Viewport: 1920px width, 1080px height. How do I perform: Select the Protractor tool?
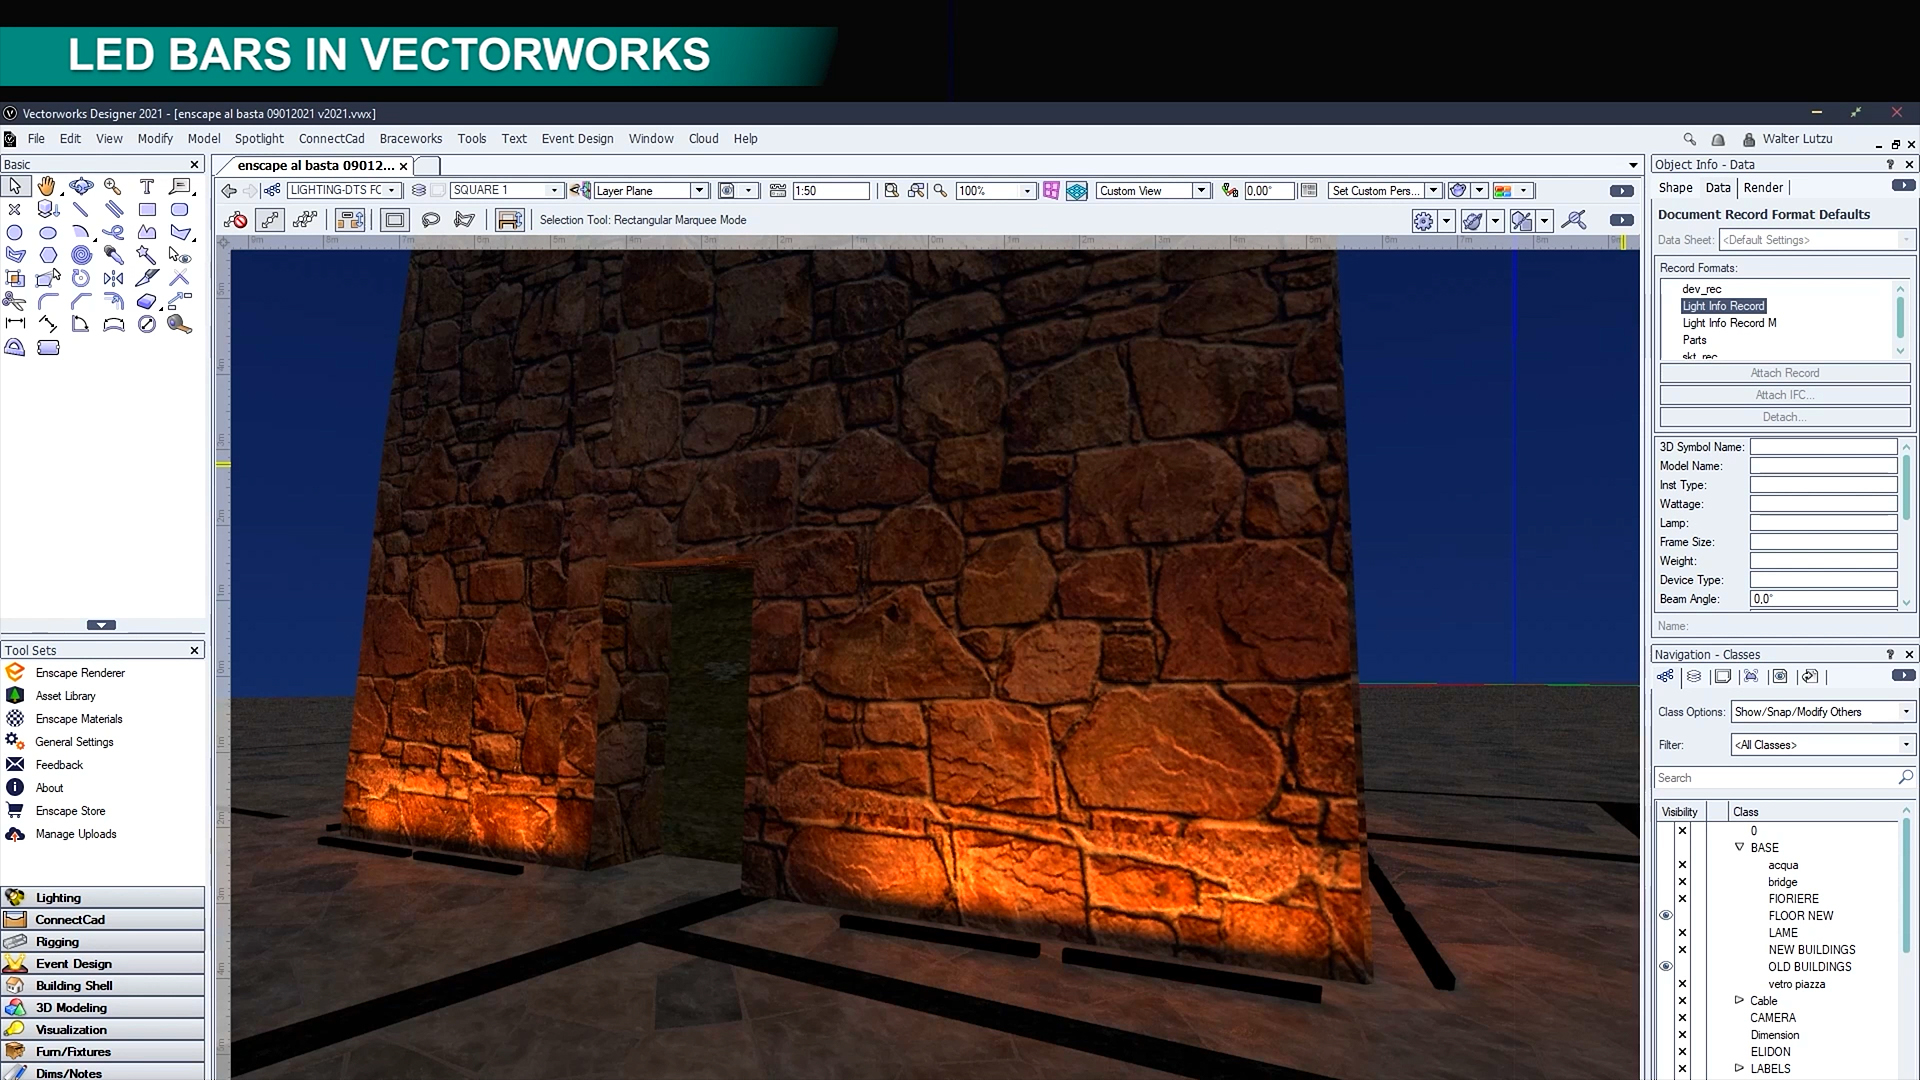pyautogui.click(x=15, y=347)
